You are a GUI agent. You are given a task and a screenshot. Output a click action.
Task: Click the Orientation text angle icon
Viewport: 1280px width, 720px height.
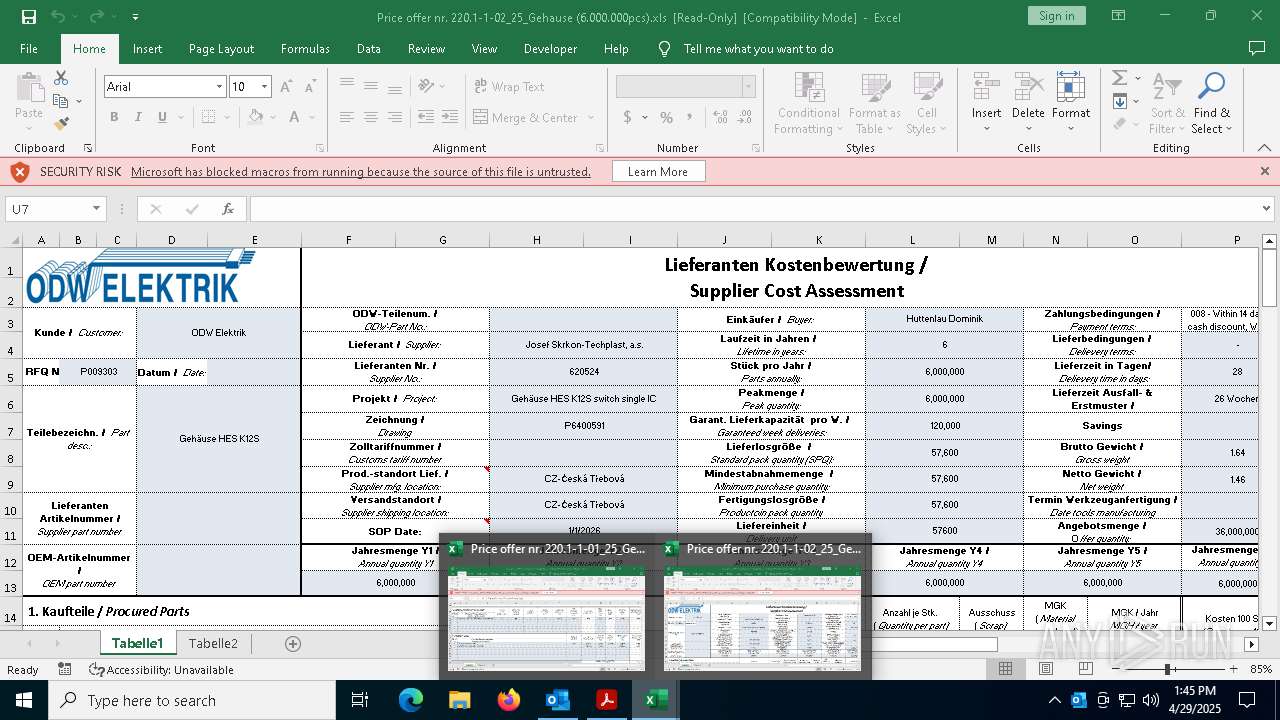pos(427,87)
